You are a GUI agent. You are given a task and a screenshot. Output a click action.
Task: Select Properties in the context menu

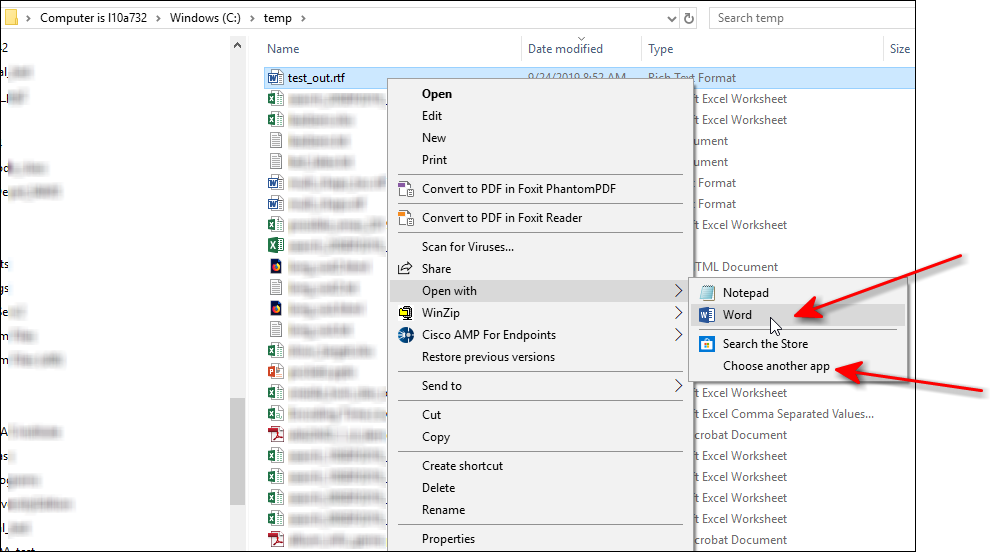[x=448, y=539]
